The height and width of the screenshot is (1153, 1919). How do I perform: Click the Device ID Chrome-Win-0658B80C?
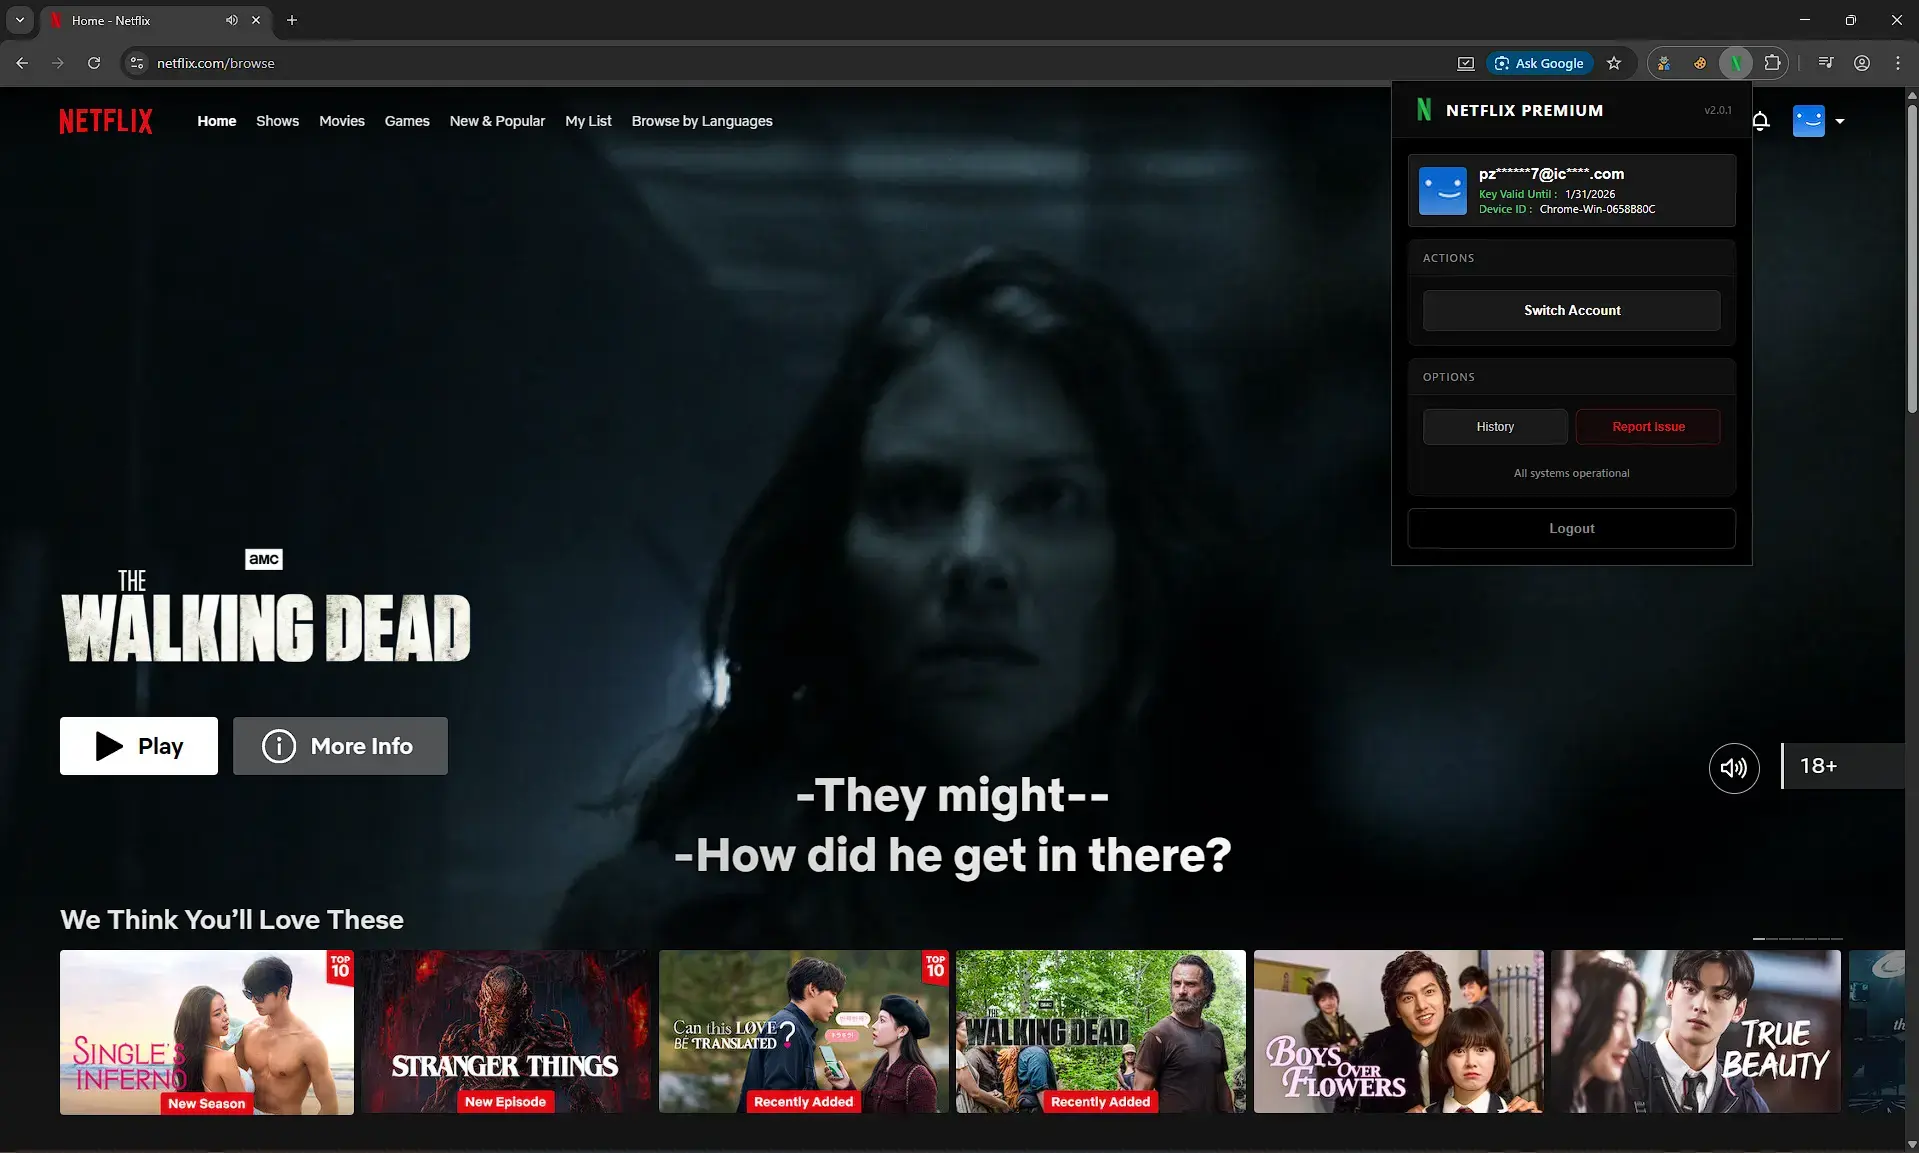(1597, 209)
